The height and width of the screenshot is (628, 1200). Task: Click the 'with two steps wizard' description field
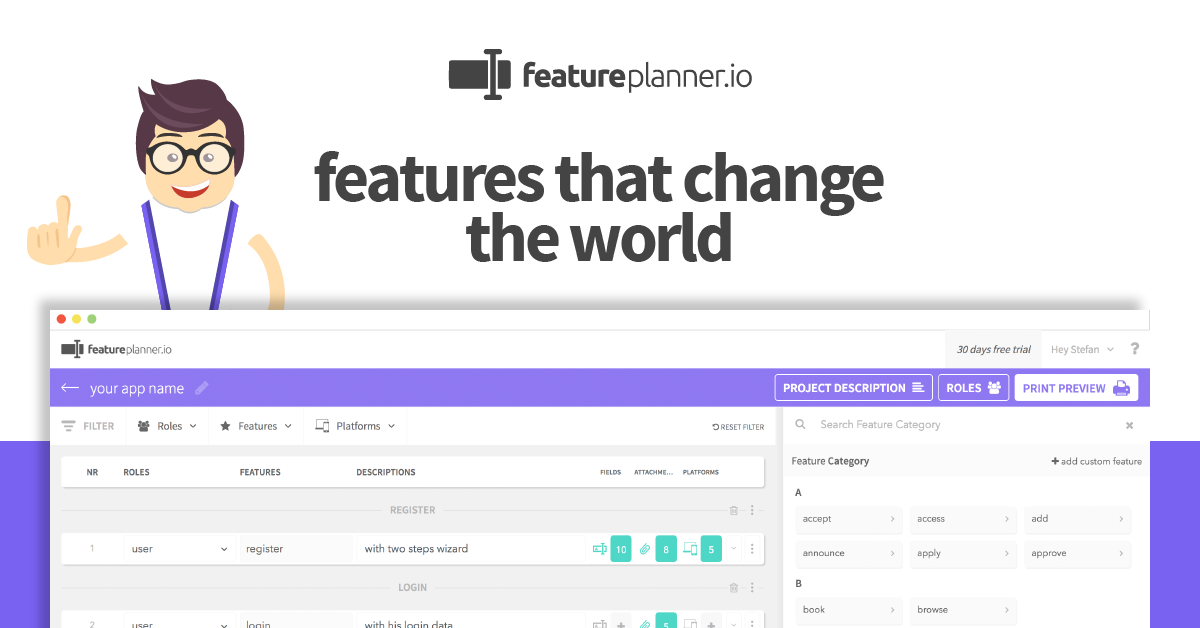coord(470,549)
